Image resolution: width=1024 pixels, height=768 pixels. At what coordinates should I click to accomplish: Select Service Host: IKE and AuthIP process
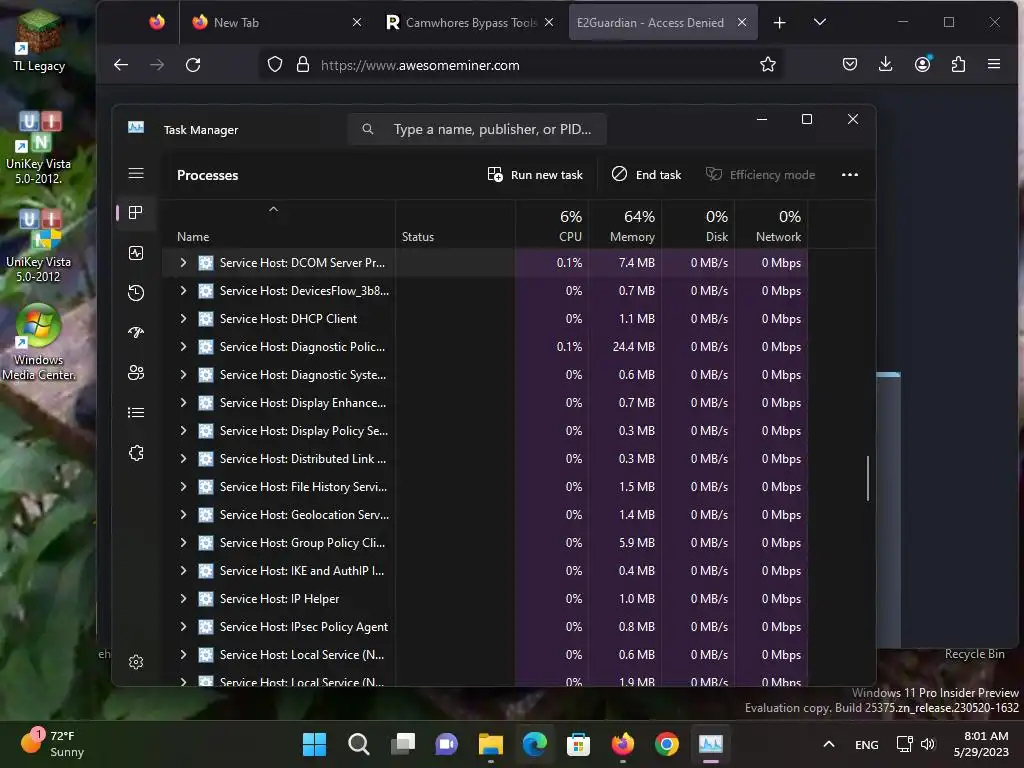click(x=485, y=571)
